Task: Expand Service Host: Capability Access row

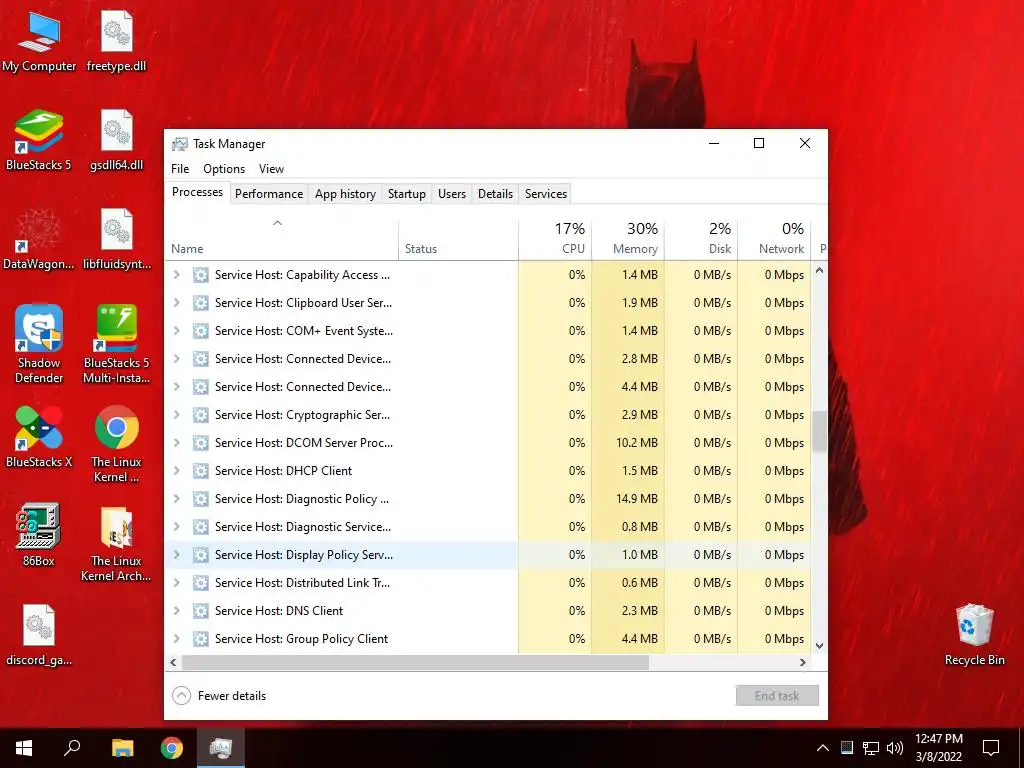Action: [176, 275]
